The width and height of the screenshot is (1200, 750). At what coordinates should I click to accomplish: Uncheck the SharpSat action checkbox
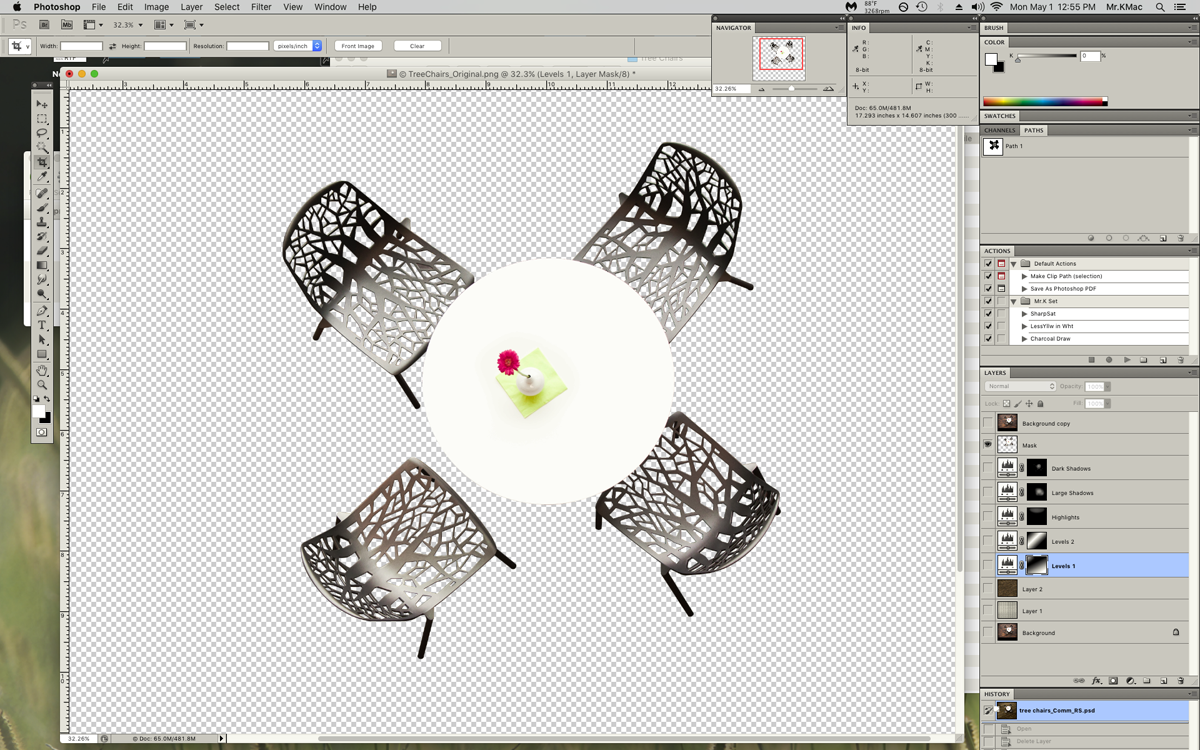(x=988, y=314)
